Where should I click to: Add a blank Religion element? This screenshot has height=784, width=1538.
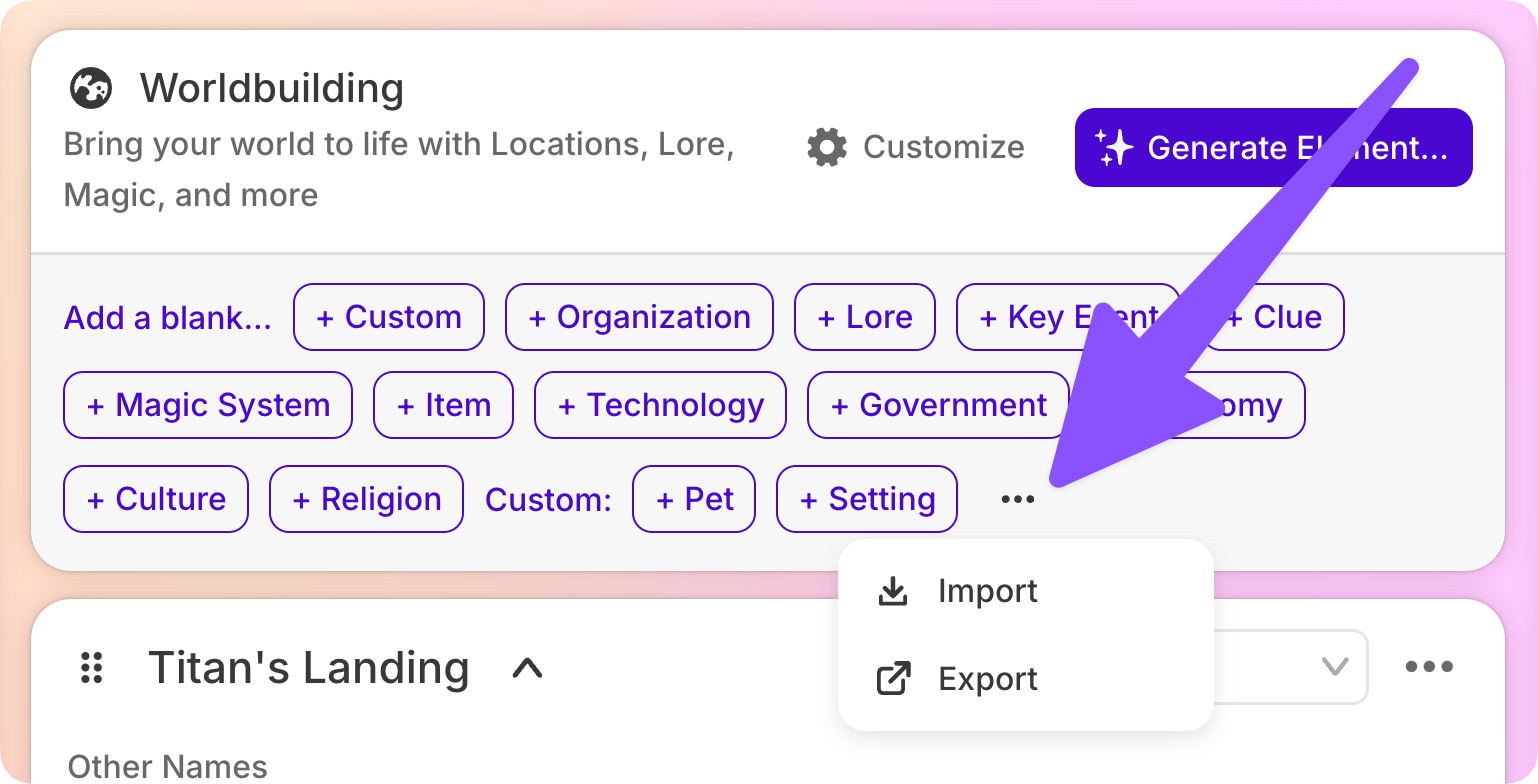[366, 499]
